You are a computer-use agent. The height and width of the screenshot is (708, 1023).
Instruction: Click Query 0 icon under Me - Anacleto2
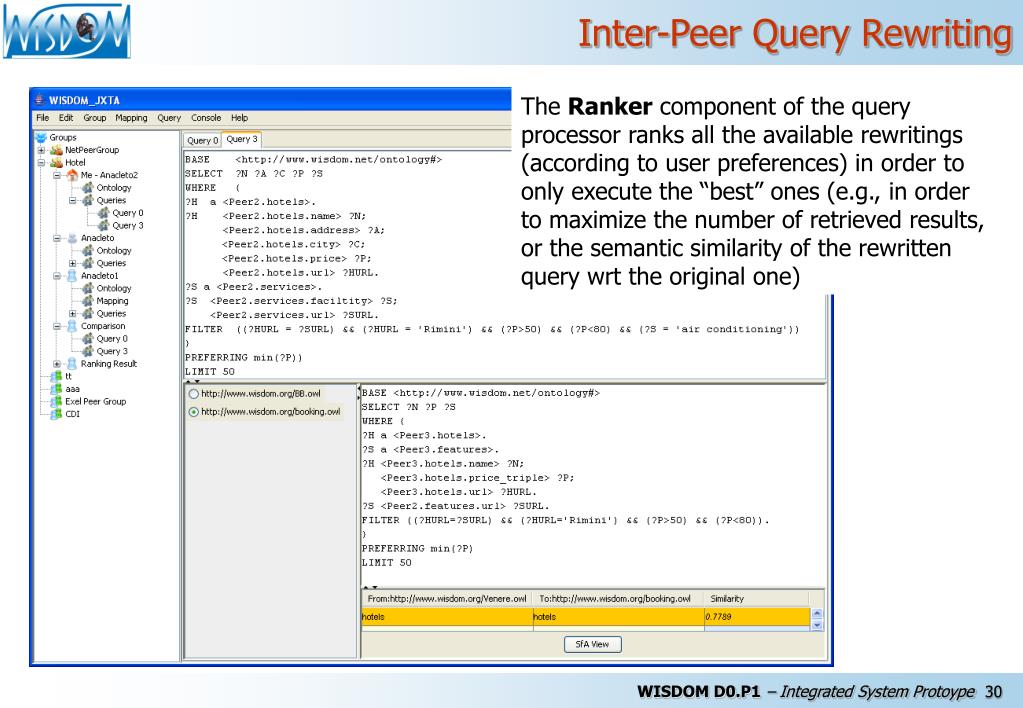point(104,213)
